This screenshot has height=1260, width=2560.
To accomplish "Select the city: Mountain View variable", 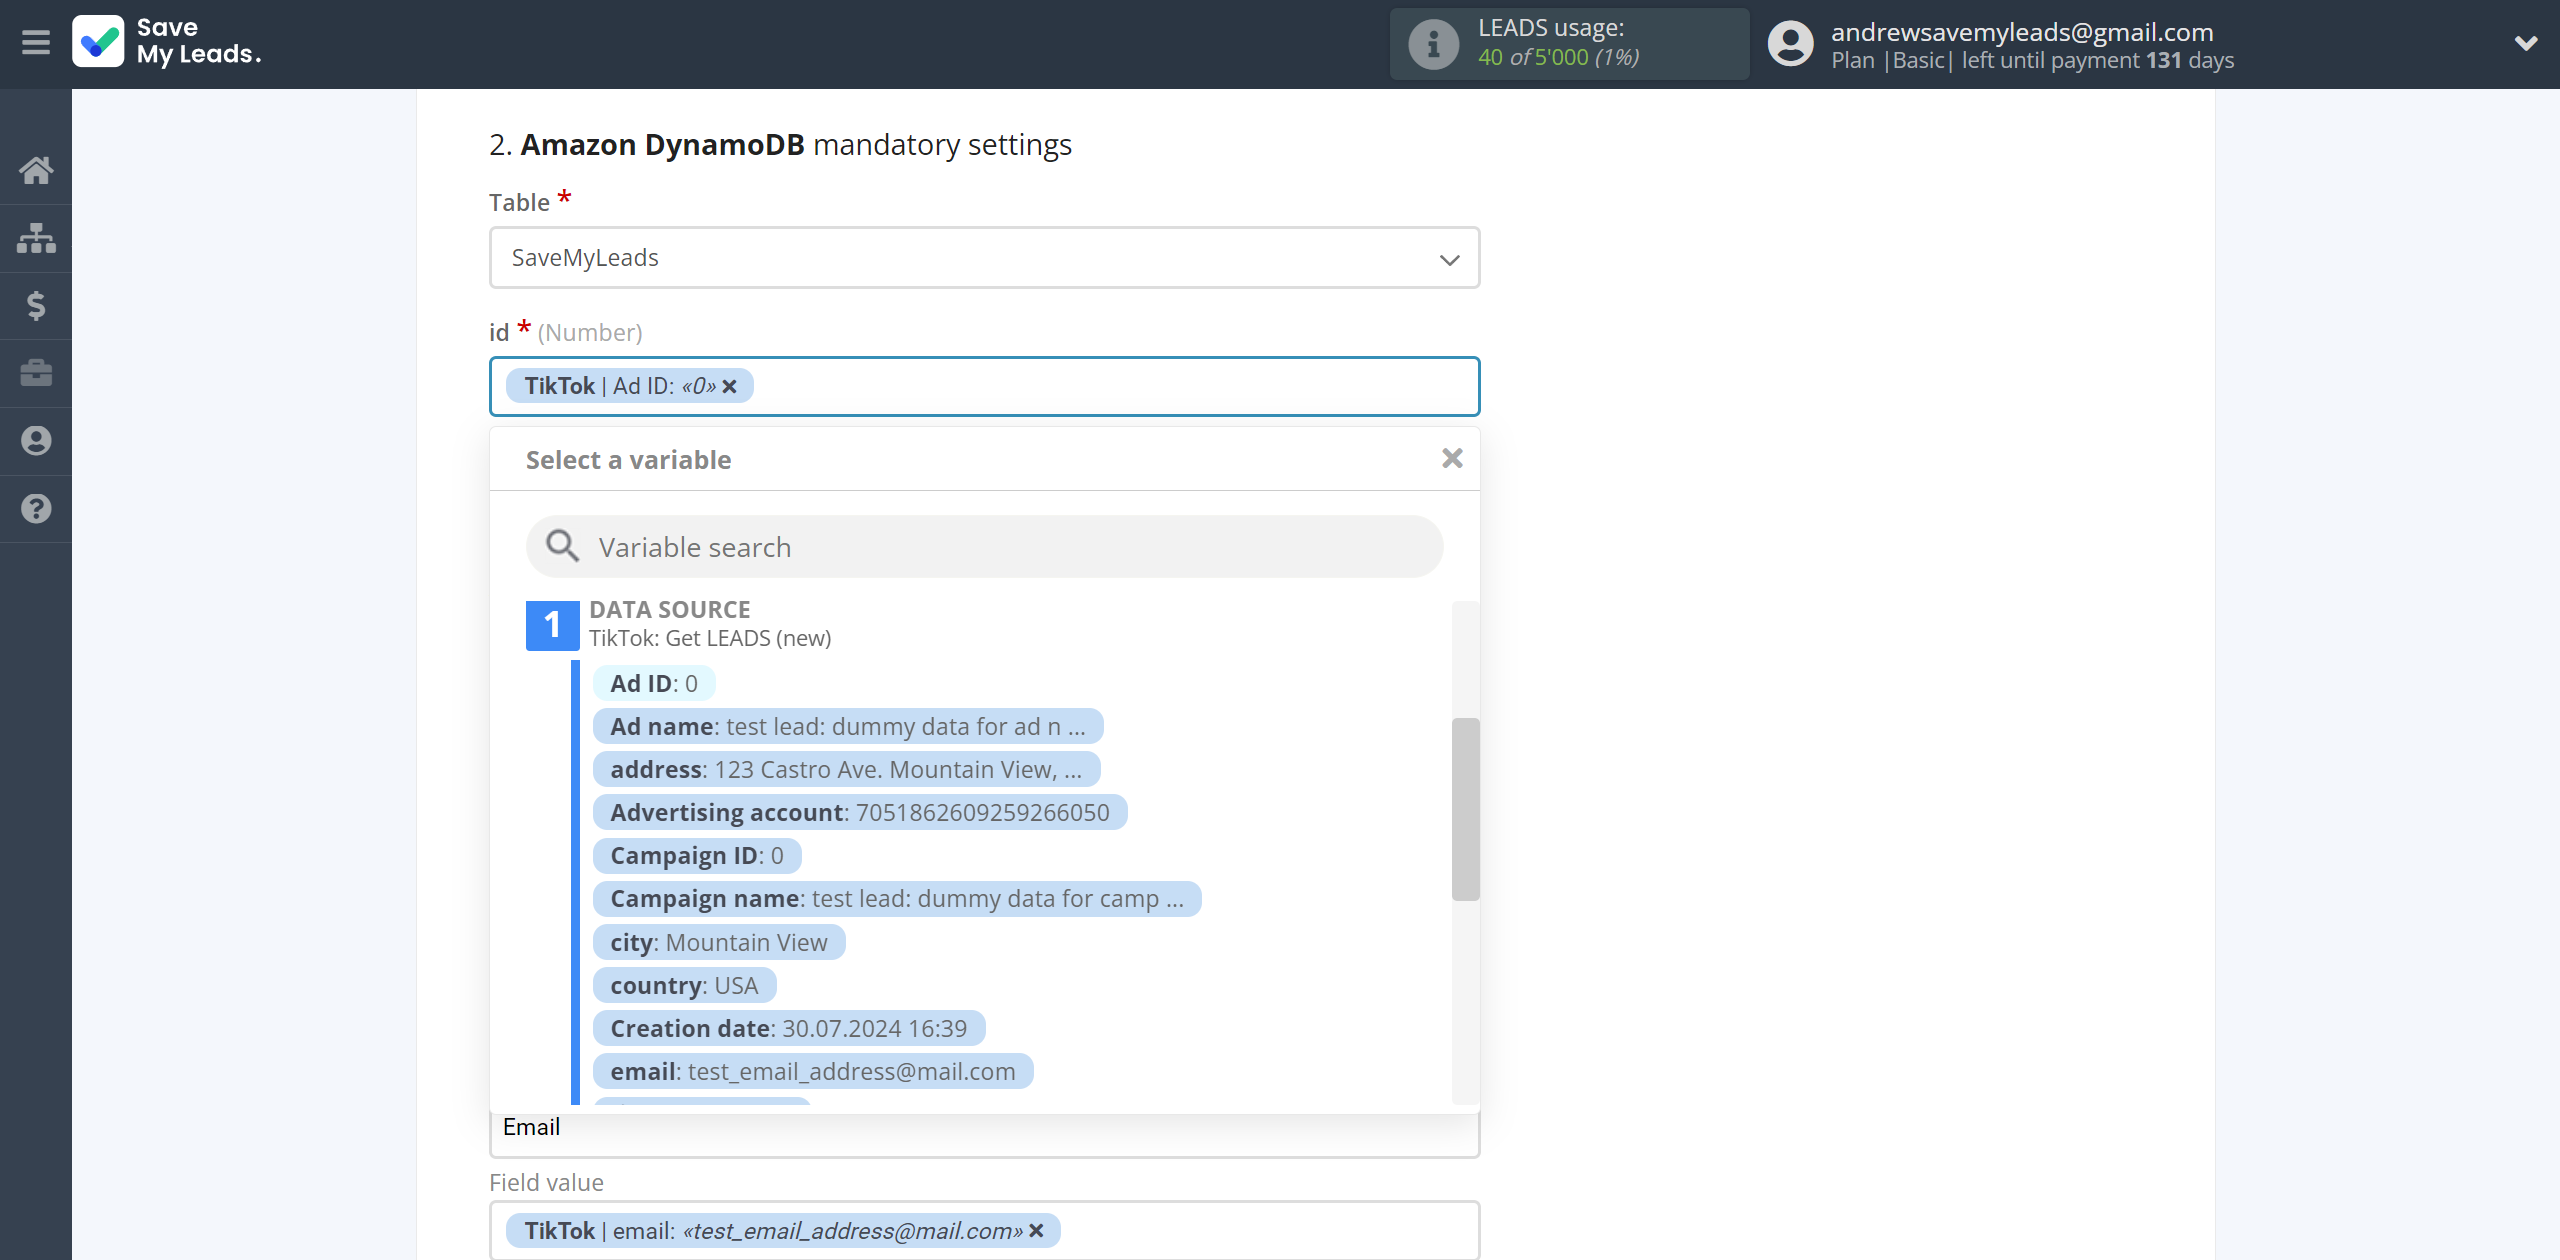I will 719,942.
